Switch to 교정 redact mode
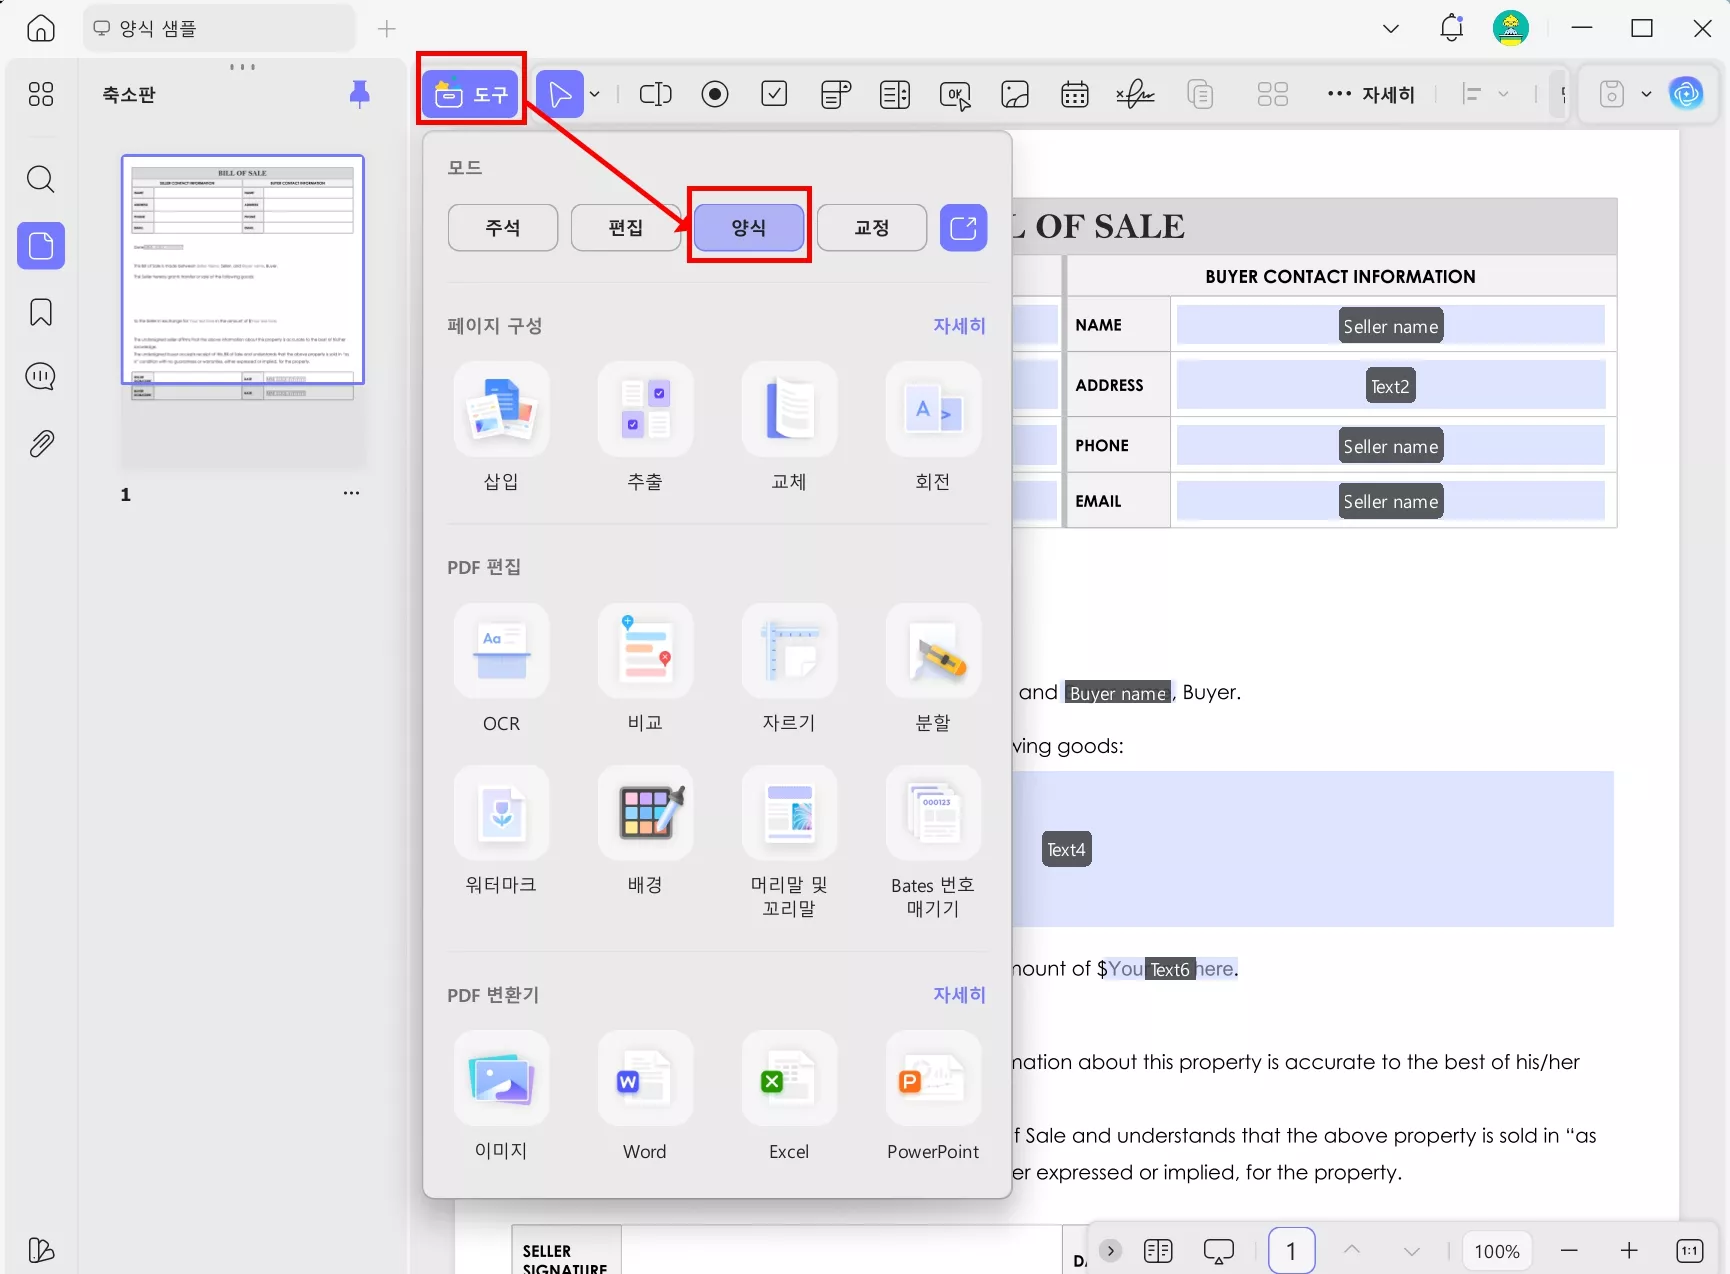The height and width of the screenshot is (1274, 1730). point(872,228)
